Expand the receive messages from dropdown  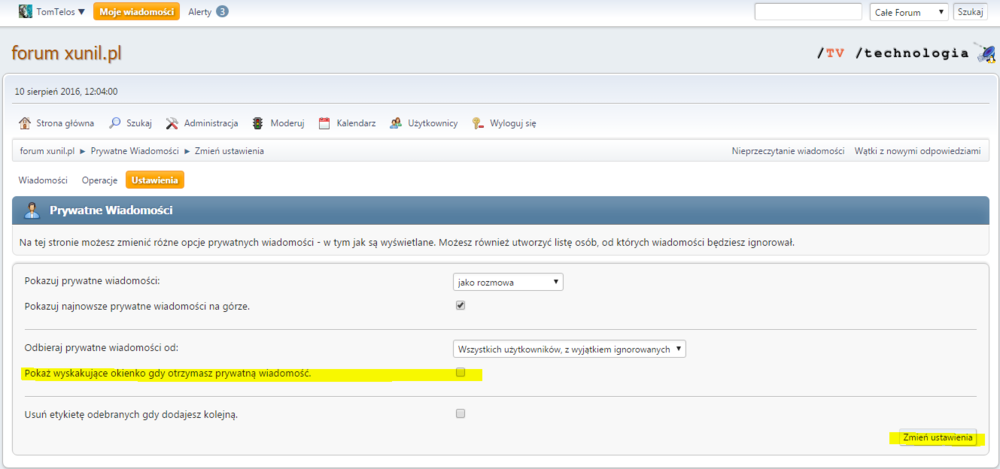click(568, 348)
